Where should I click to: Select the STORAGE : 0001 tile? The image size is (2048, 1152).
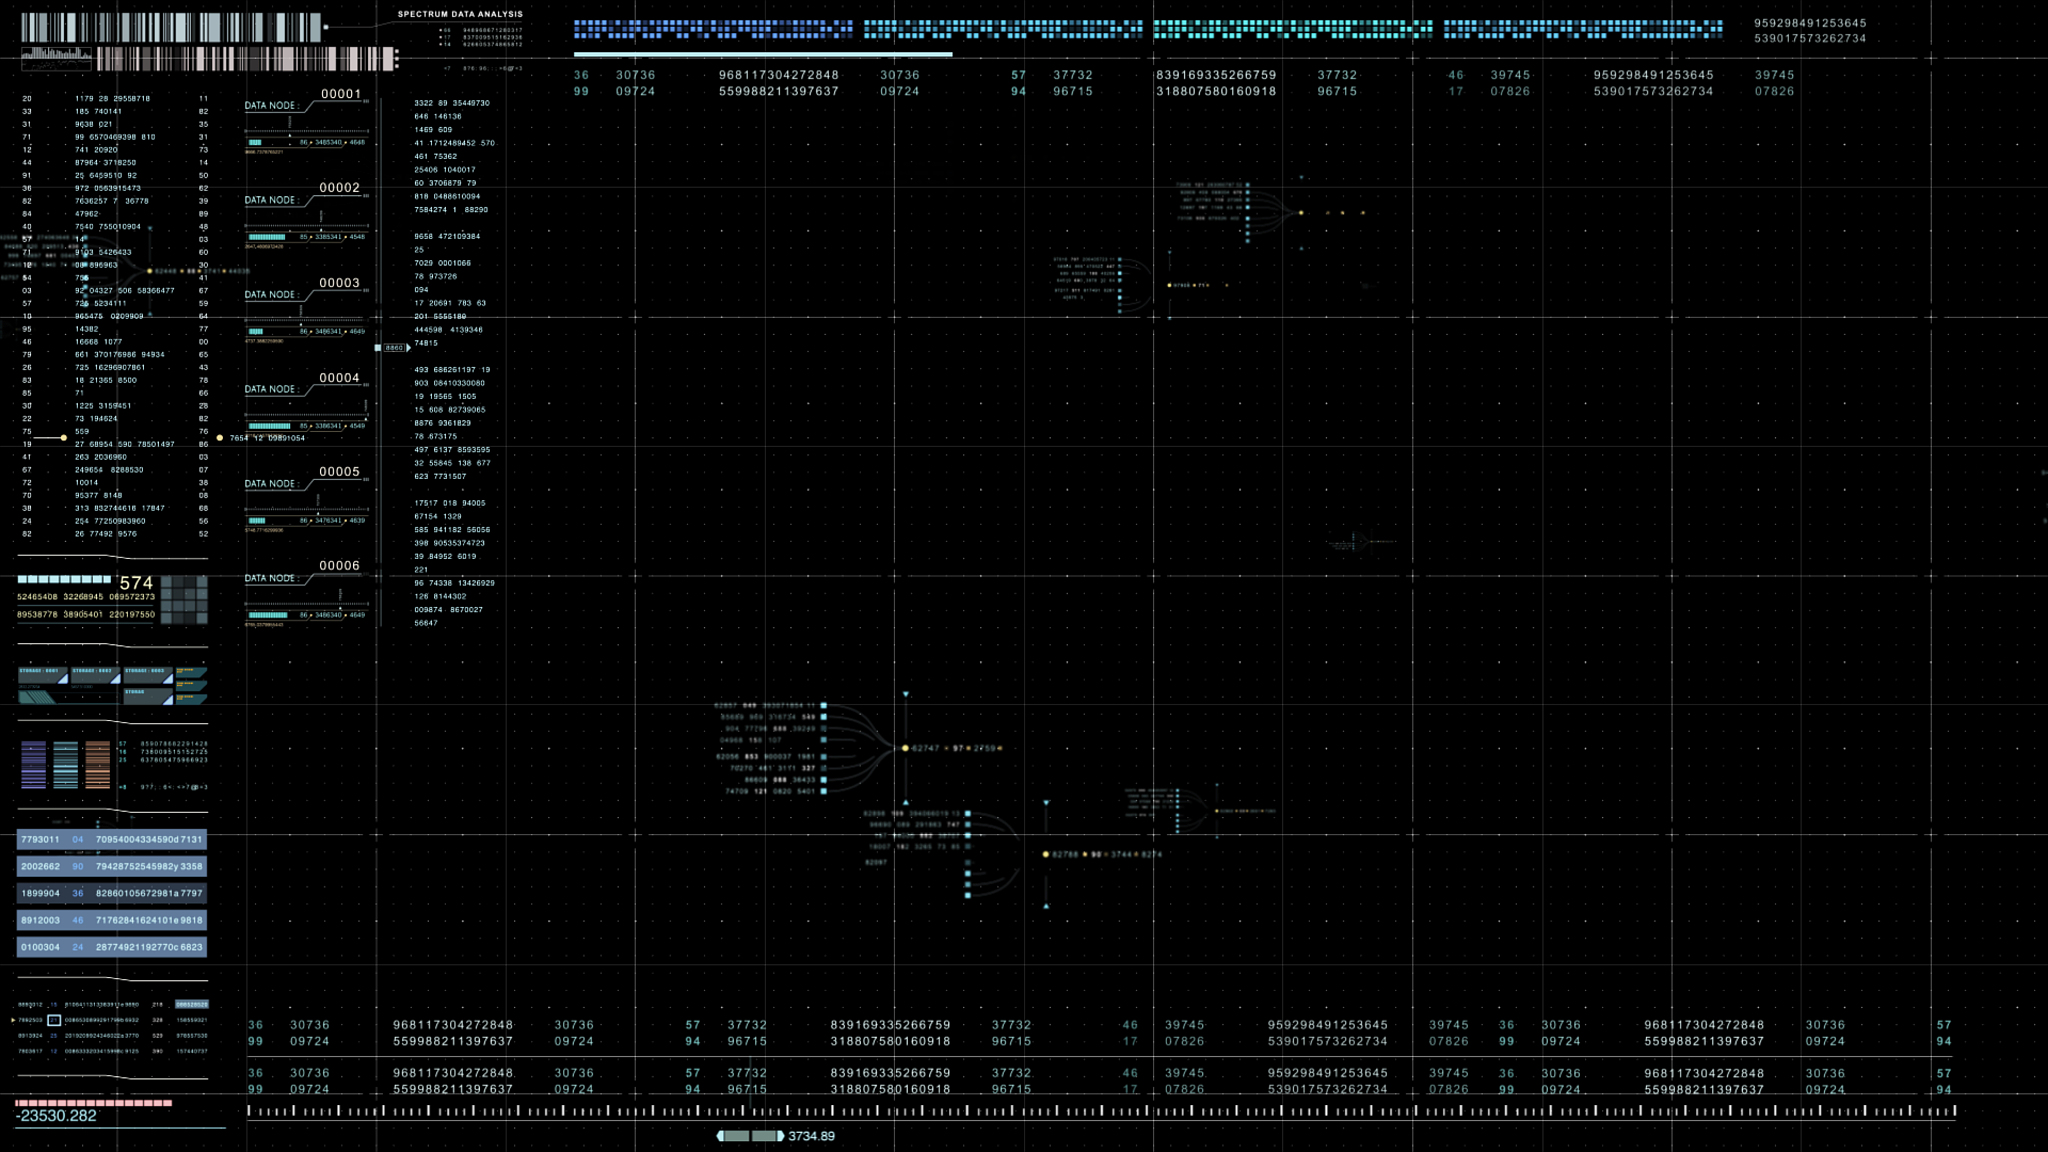tap(42, 676)
